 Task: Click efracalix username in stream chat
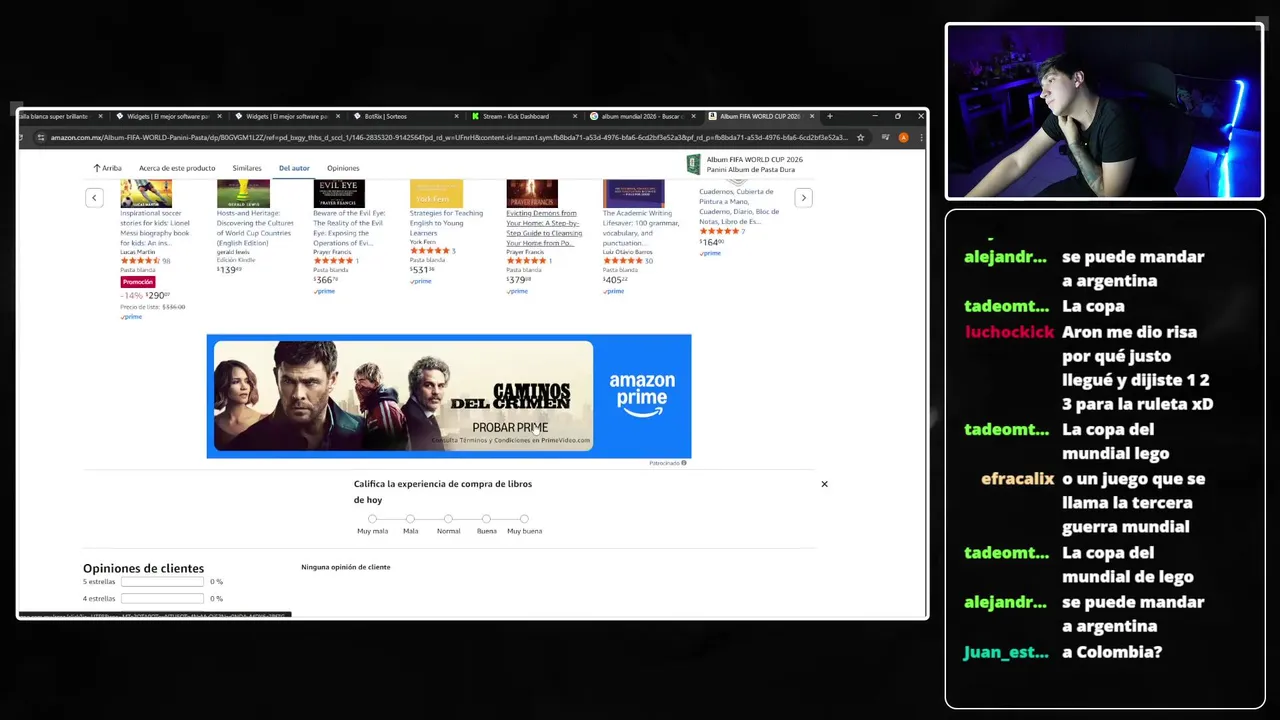point(1017,479)
